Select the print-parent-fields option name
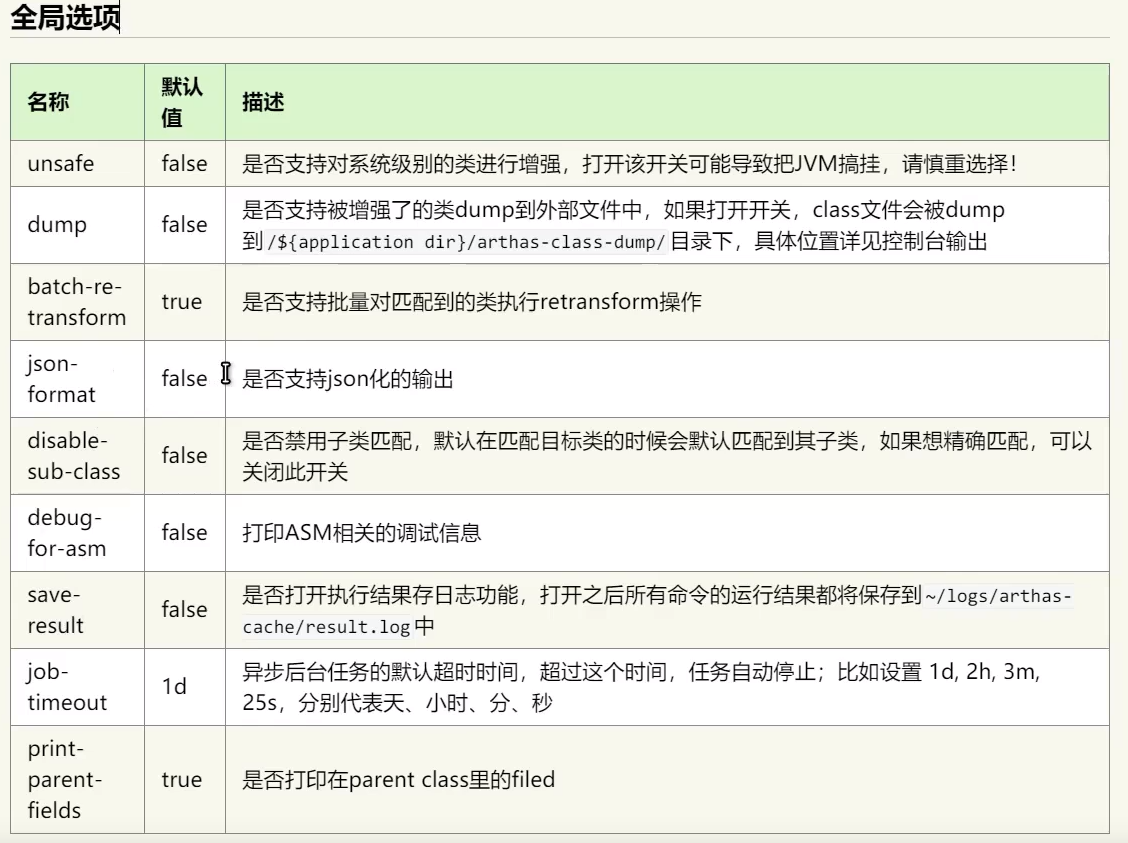Viewport: 1128px width, 843px height. click(65, 780)
